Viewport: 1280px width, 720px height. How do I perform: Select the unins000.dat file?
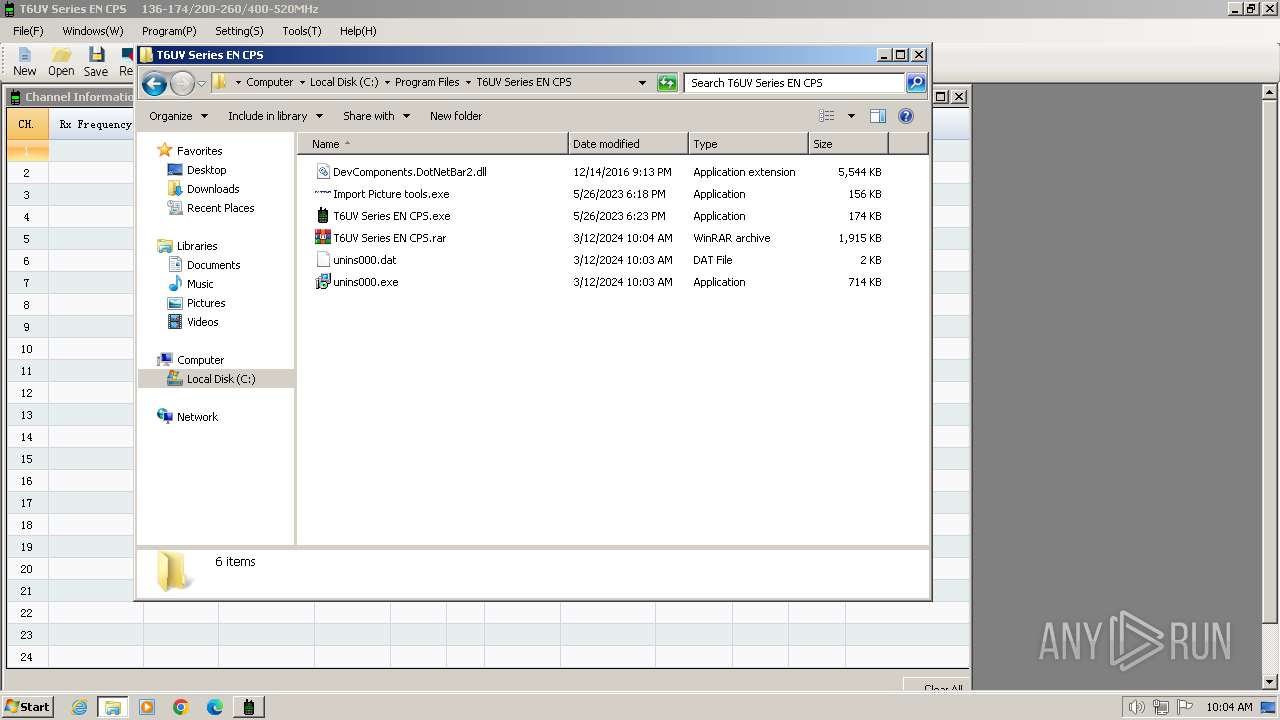364,260
